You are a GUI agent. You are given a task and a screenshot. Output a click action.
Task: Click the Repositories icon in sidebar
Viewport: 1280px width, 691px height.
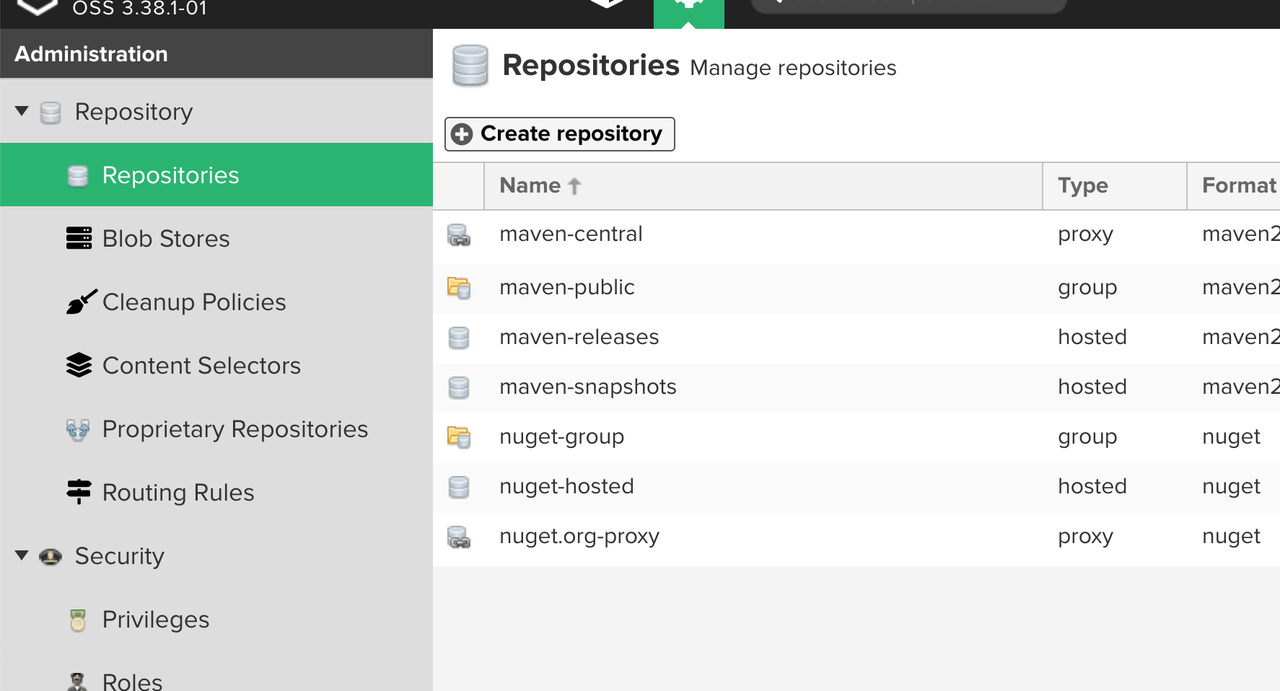(x=78, y=176)
